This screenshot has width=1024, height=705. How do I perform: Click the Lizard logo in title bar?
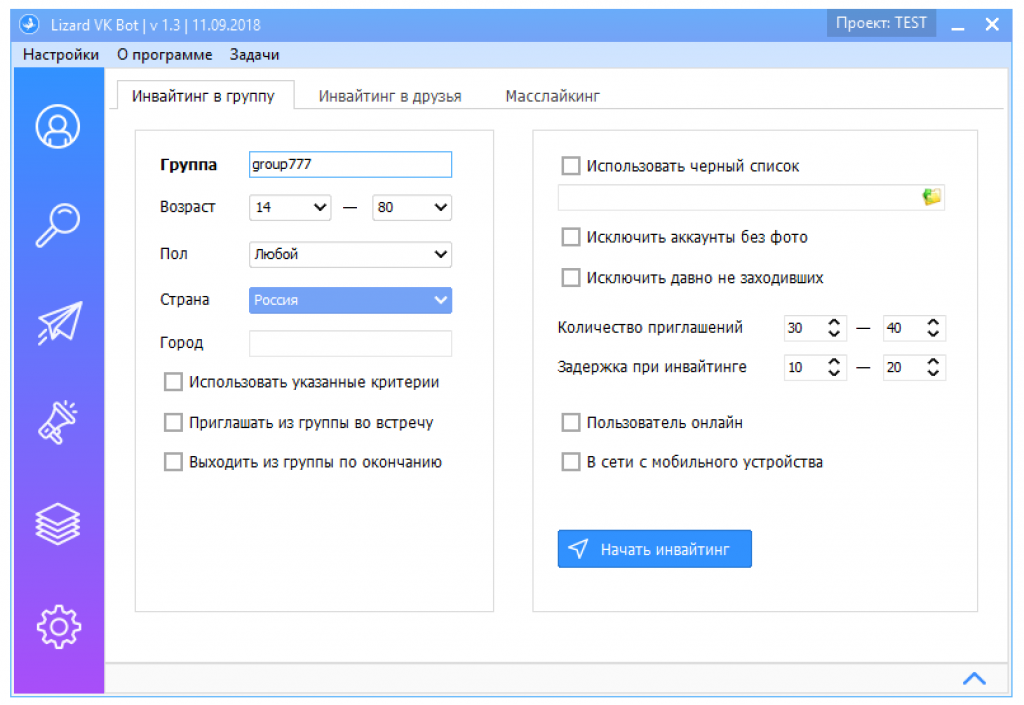point(29,25)
